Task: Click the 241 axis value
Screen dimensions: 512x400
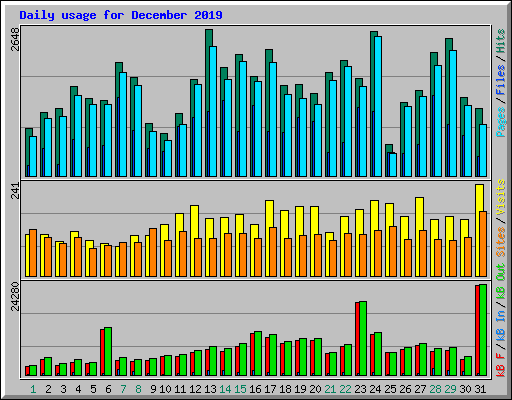Action: tap(15, 191)
